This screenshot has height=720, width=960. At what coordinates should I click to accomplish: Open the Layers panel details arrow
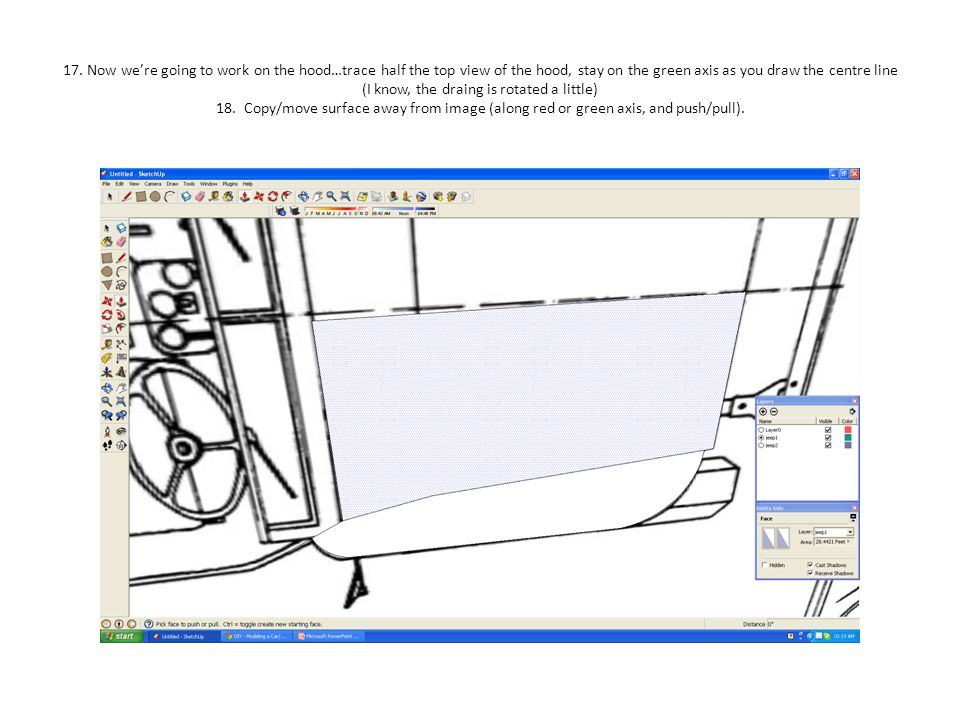[852, 411]
